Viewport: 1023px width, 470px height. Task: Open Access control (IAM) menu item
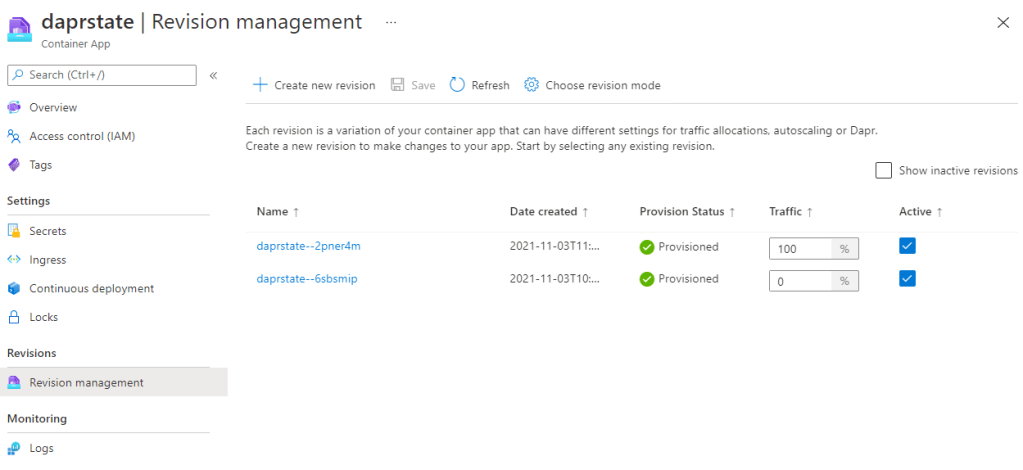click(x=82, y=137)
